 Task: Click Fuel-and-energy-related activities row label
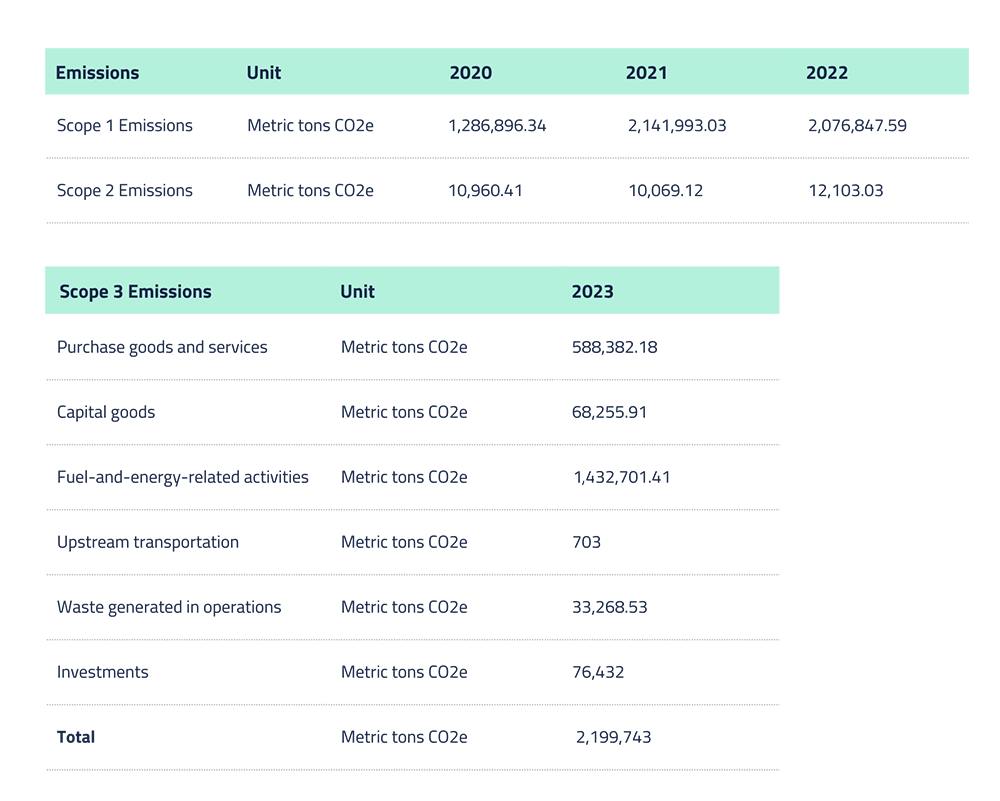pyautogui.click(x=182, y=478)
